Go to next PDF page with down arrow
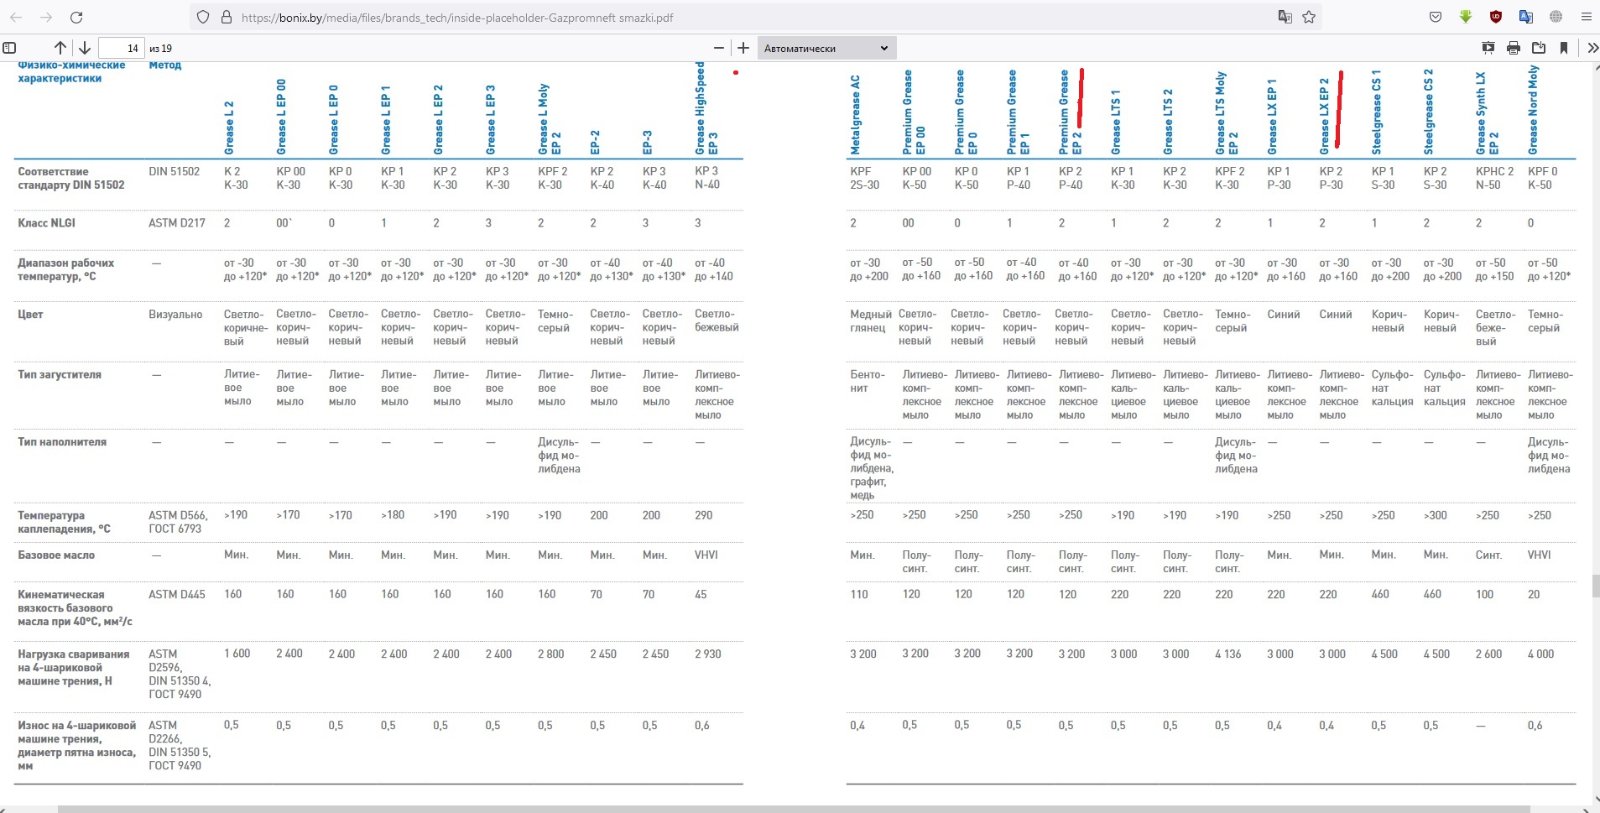This screenshot has height=813, width=1600. click(x=85, y=48)
